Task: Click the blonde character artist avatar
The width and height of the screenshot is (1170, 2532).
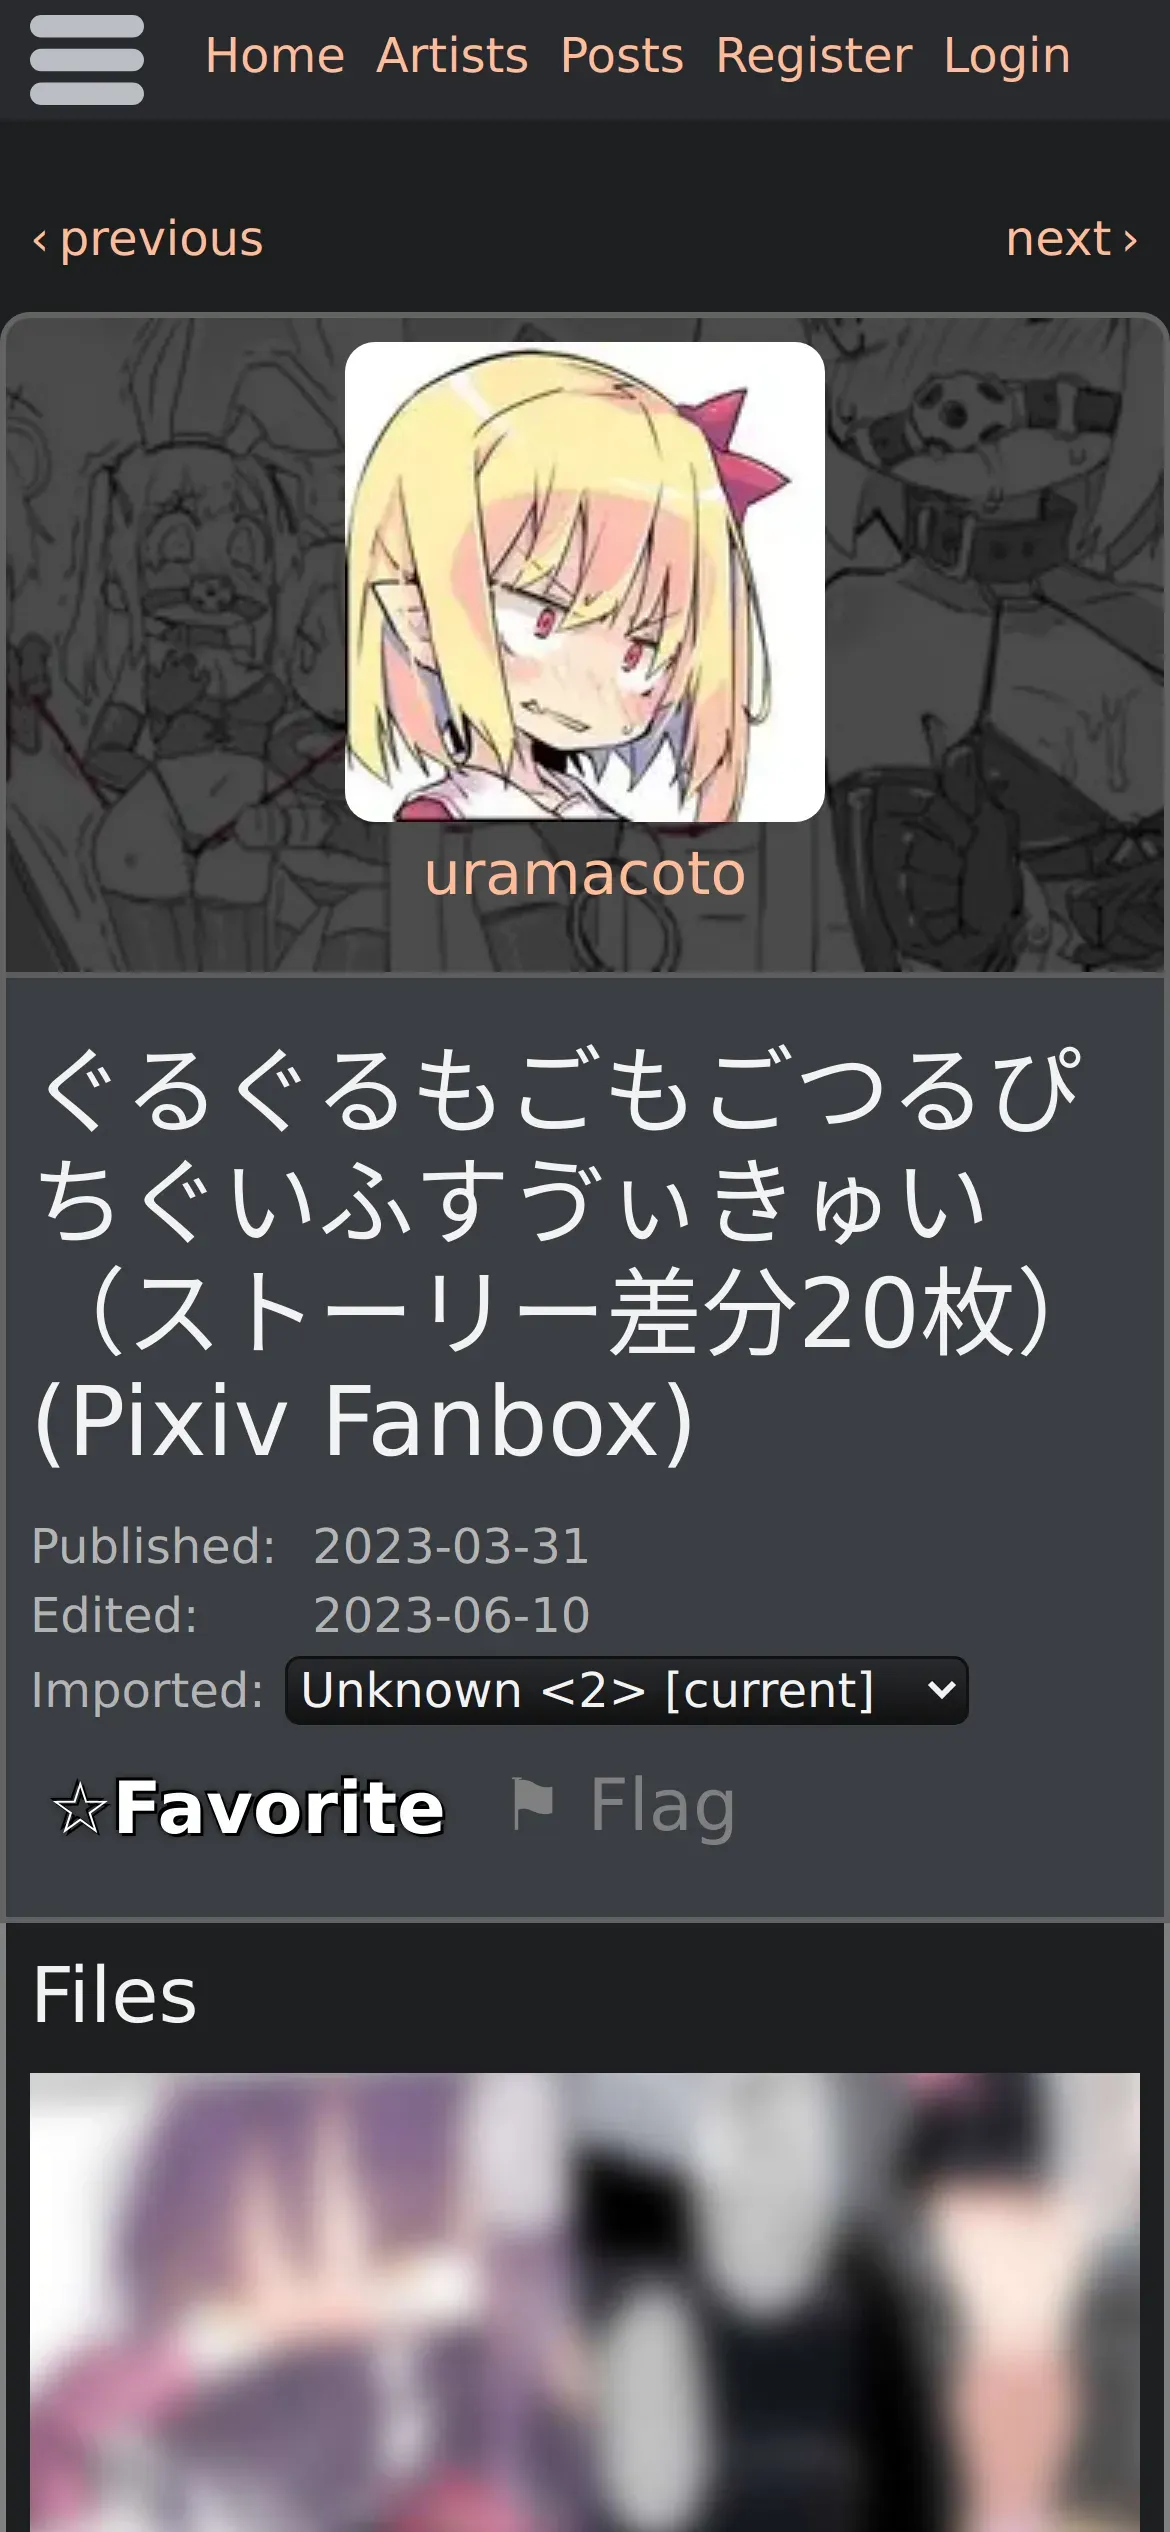Action: (585, 582)
